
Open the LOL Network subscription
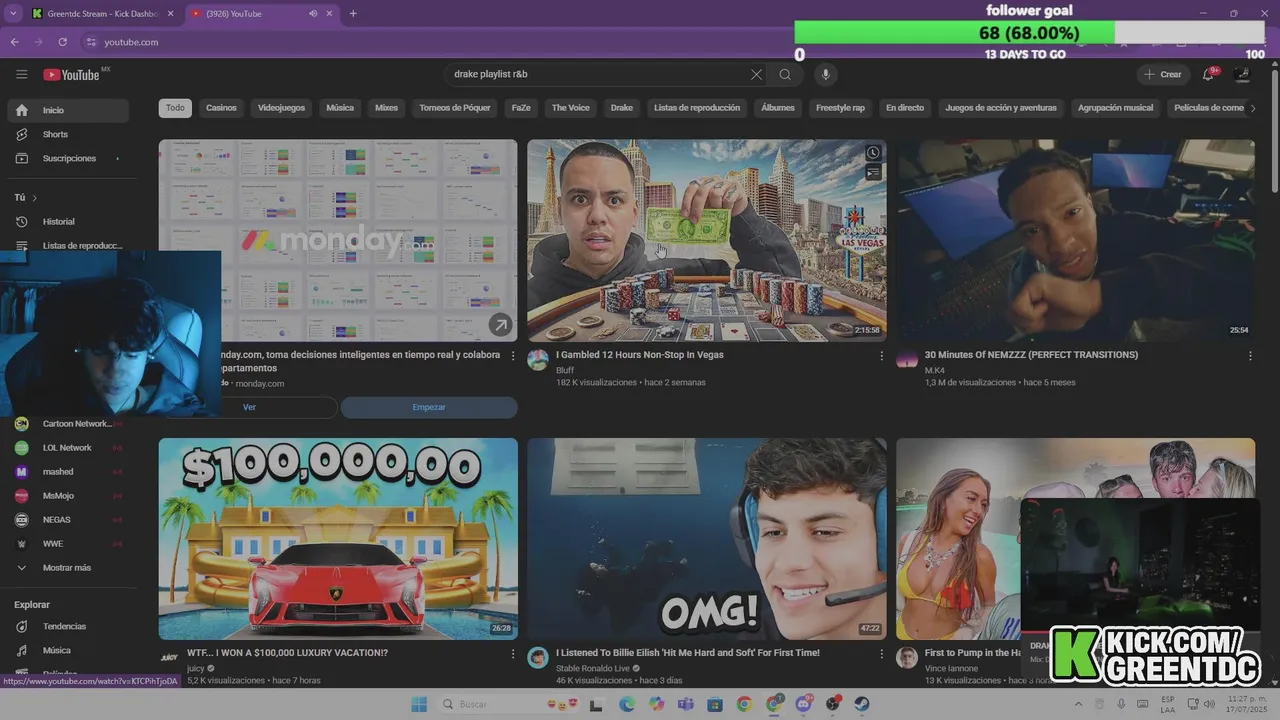click(x=68, y=448)
